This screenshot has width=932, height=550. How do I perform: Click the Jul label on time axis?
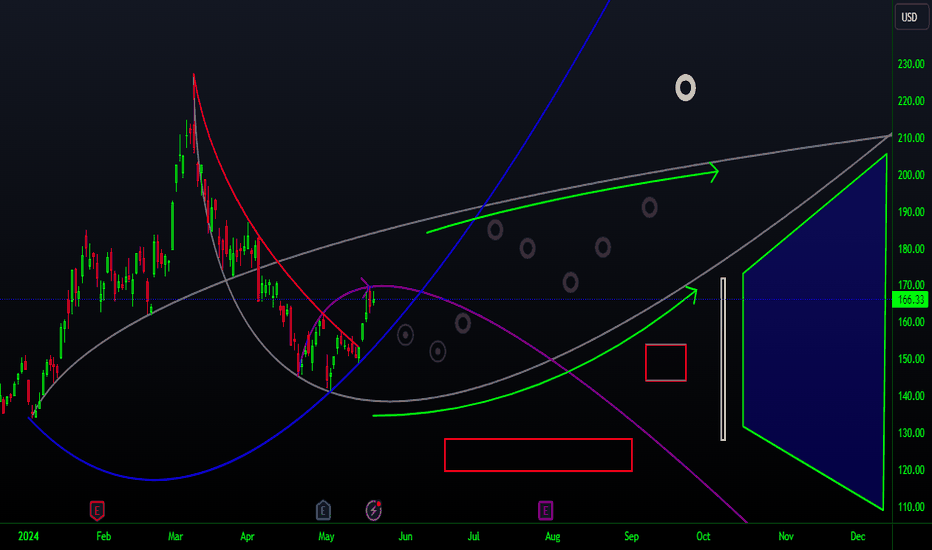click(x=474, y=536)
